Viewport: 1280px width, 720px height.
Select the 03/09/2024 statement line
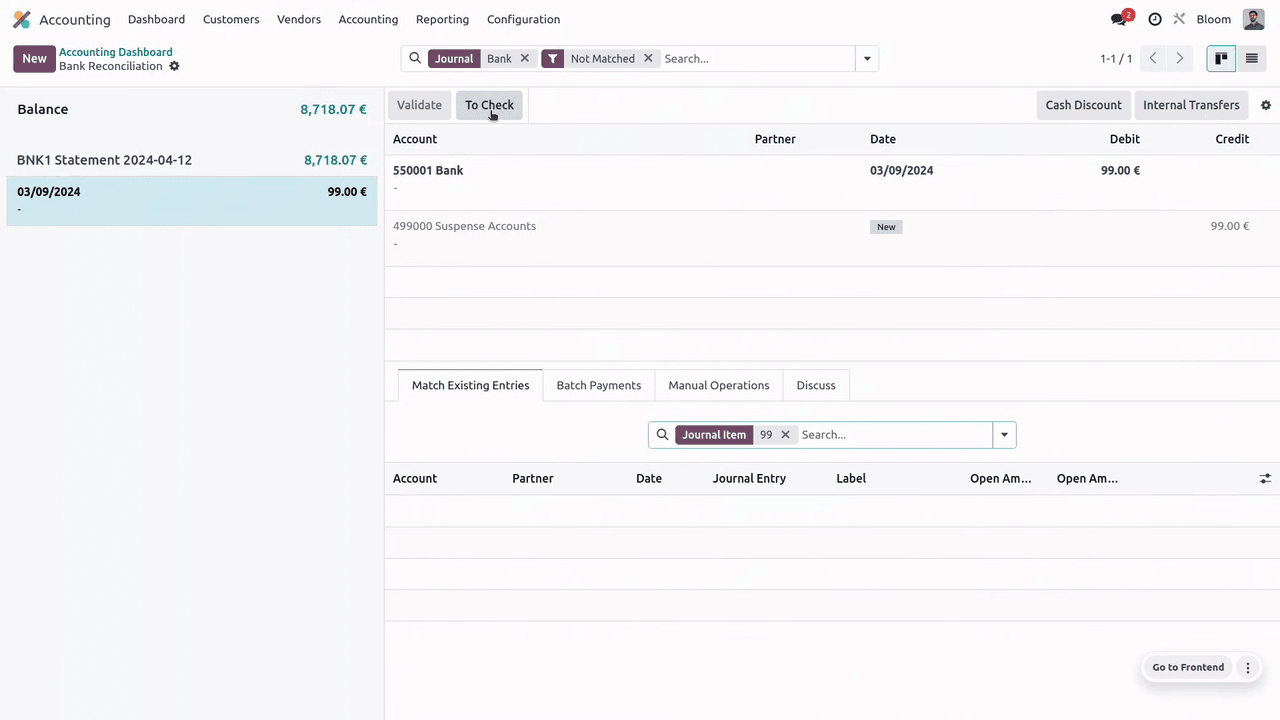(191, 200)
